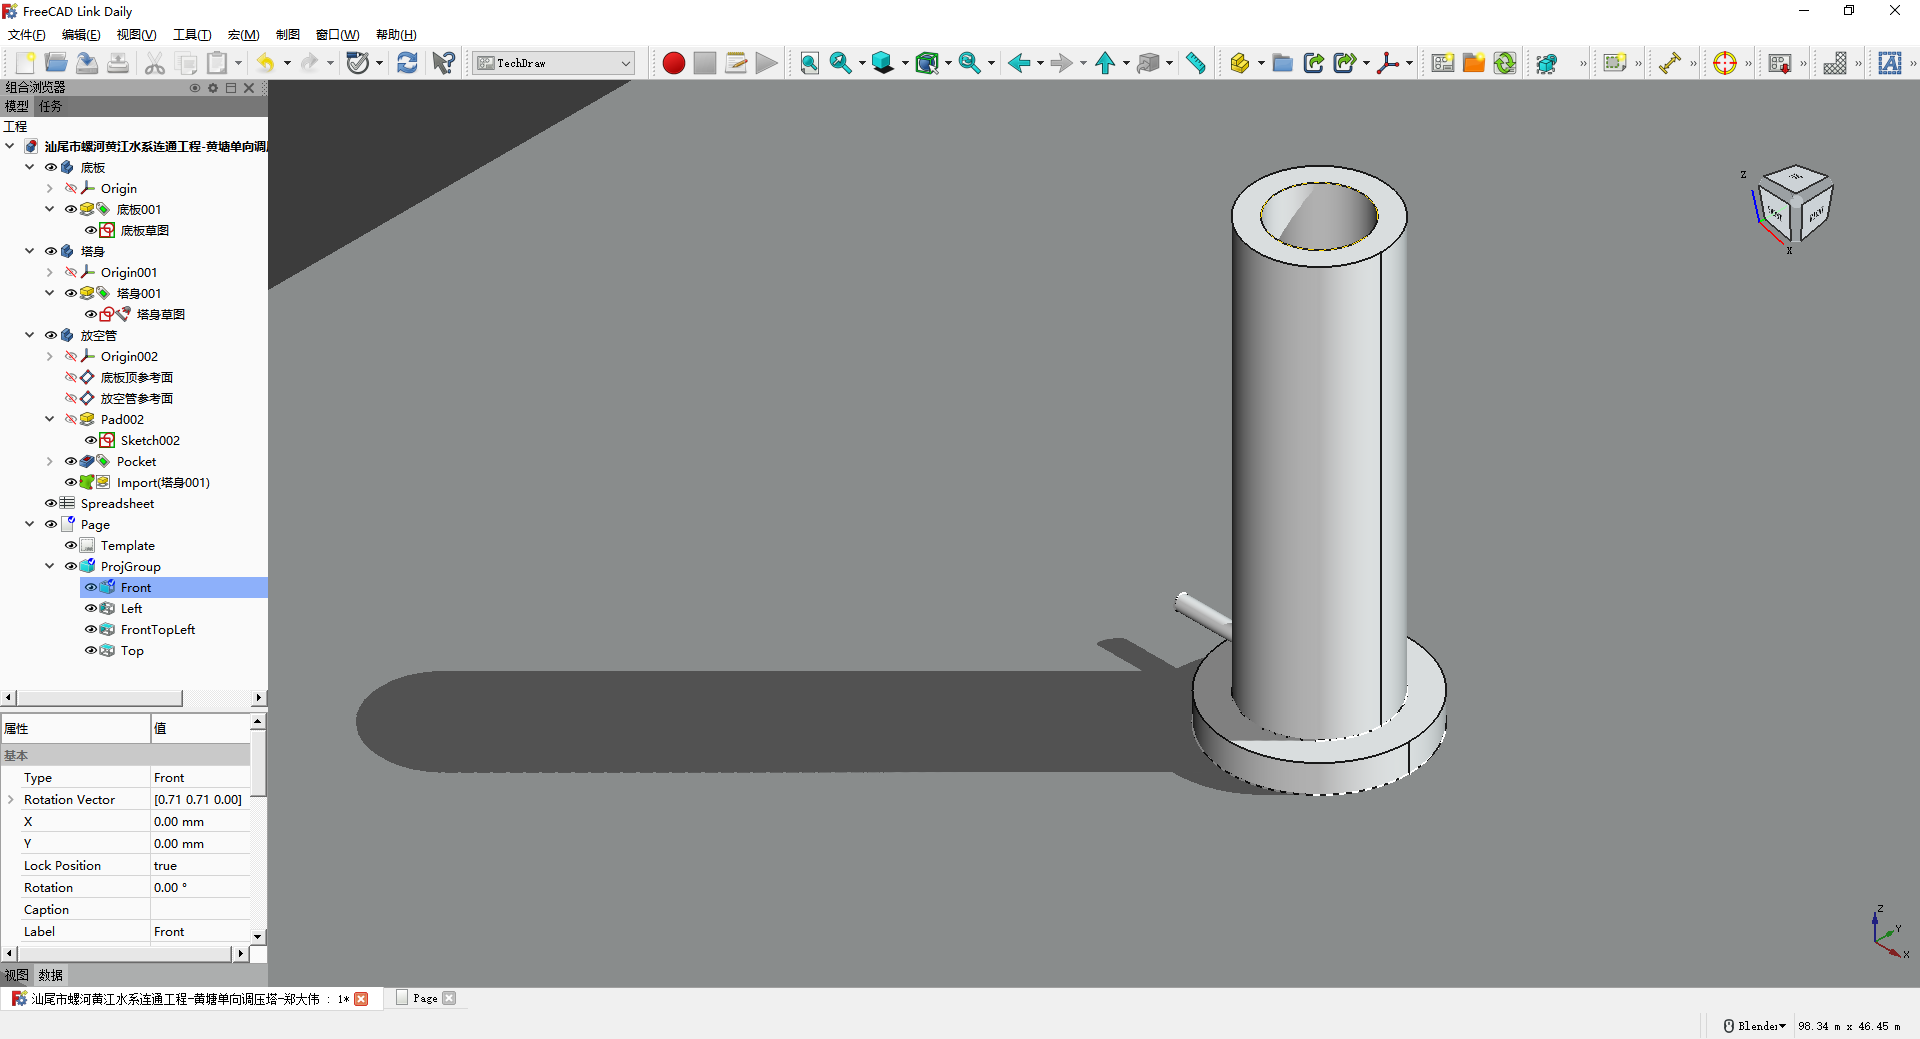
Task: Click the Open file folder icon
Action: pyautogui.click(x=56, y=63)
